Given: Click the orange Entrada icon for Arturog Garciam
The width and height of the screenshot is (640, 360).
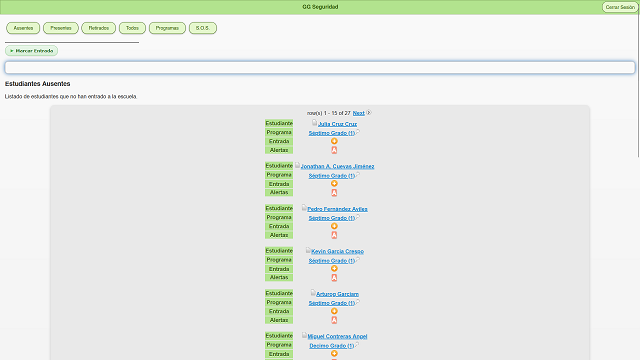Looking at the screenshot, I should tap(334, 311).
